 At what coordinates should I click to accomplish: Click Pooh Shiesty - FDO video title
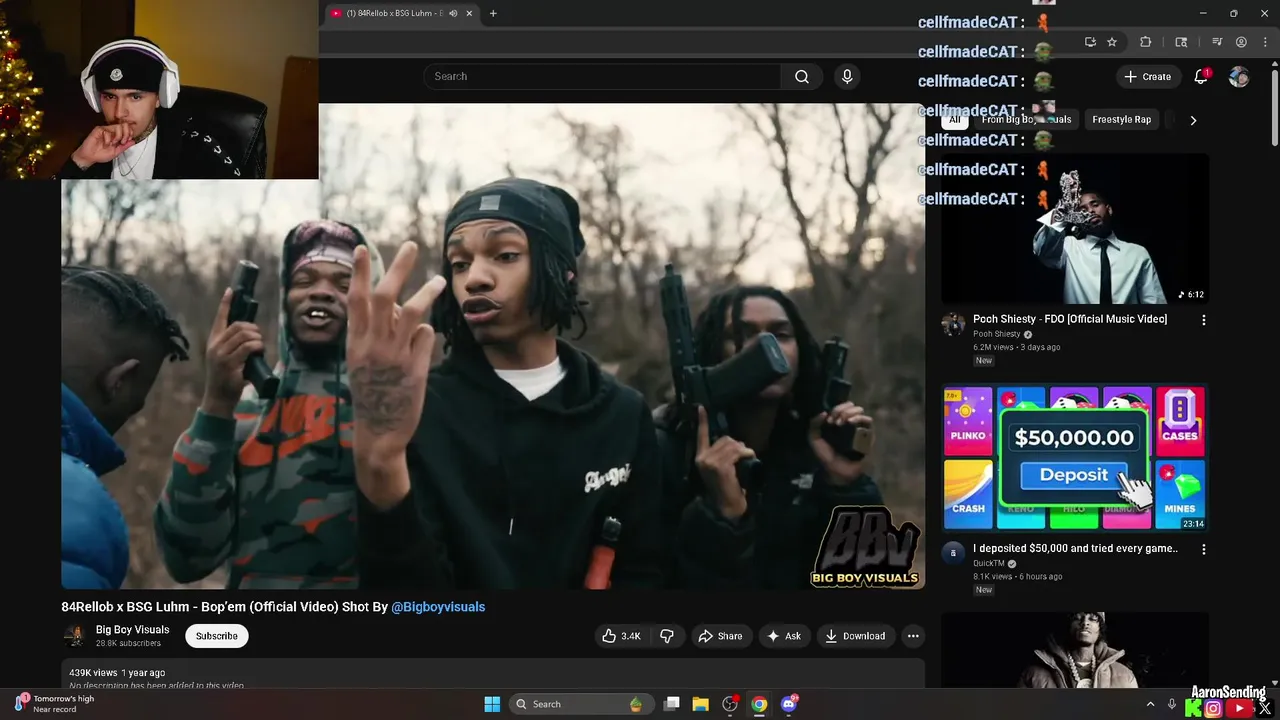[x=1070, y=319]
